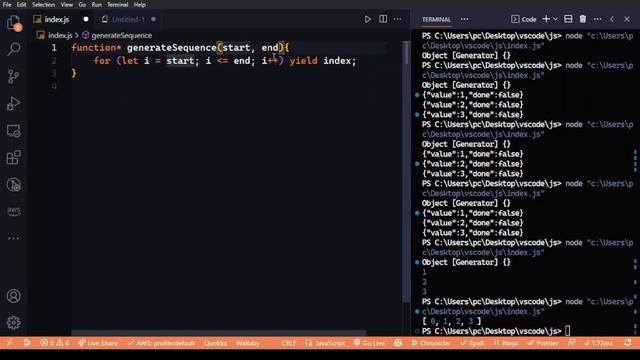Click index.js in the breadcrumb
The width and height of the screenshot is (640, 360).
(x=60, y=36)
